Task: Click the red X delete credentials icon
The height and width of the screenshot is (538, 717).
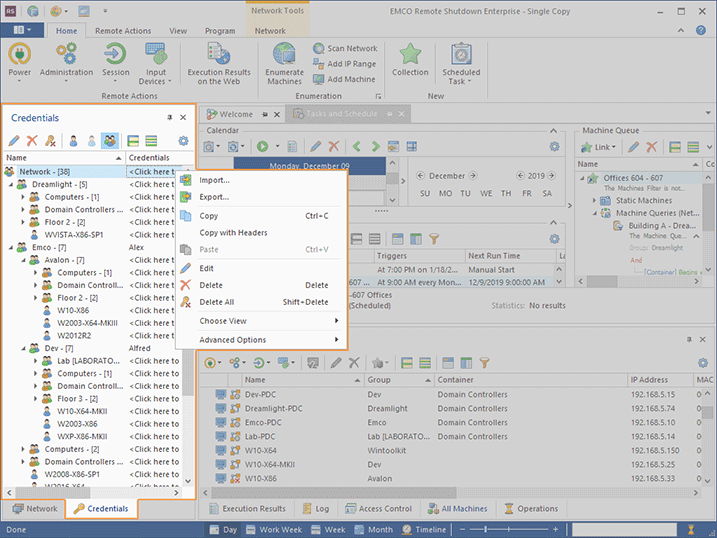Action: point(32,141)
